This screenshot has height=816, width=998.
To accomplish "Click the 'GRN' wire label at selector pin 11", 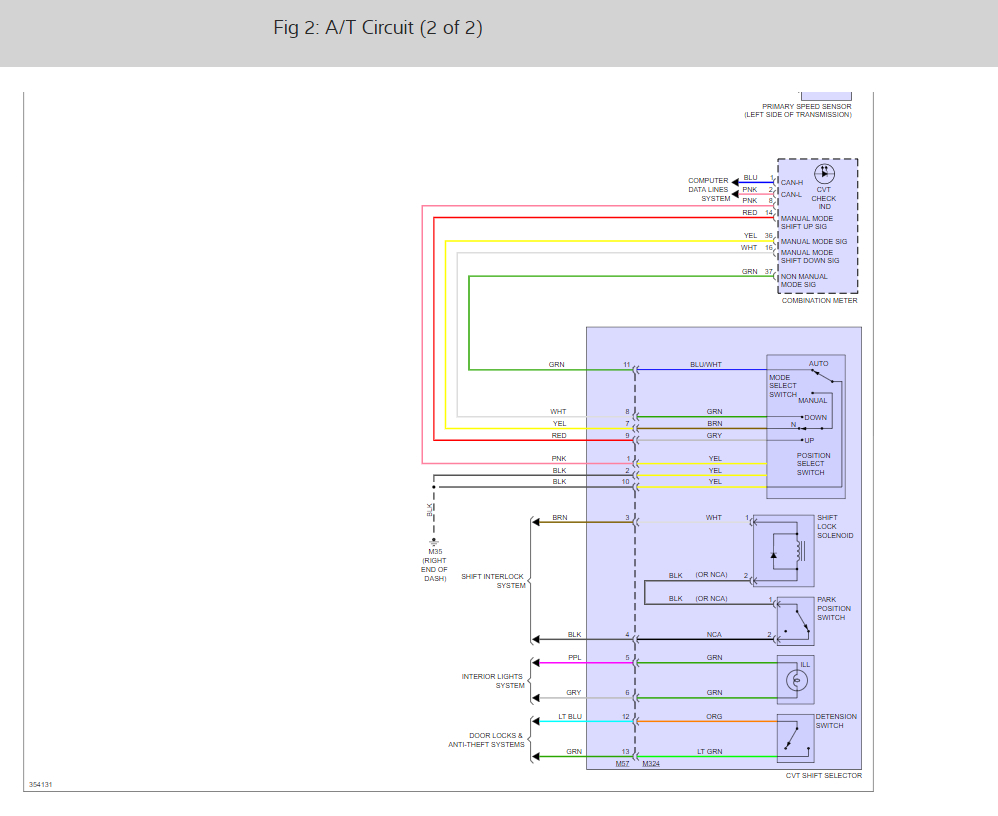I will coord(556,365).
